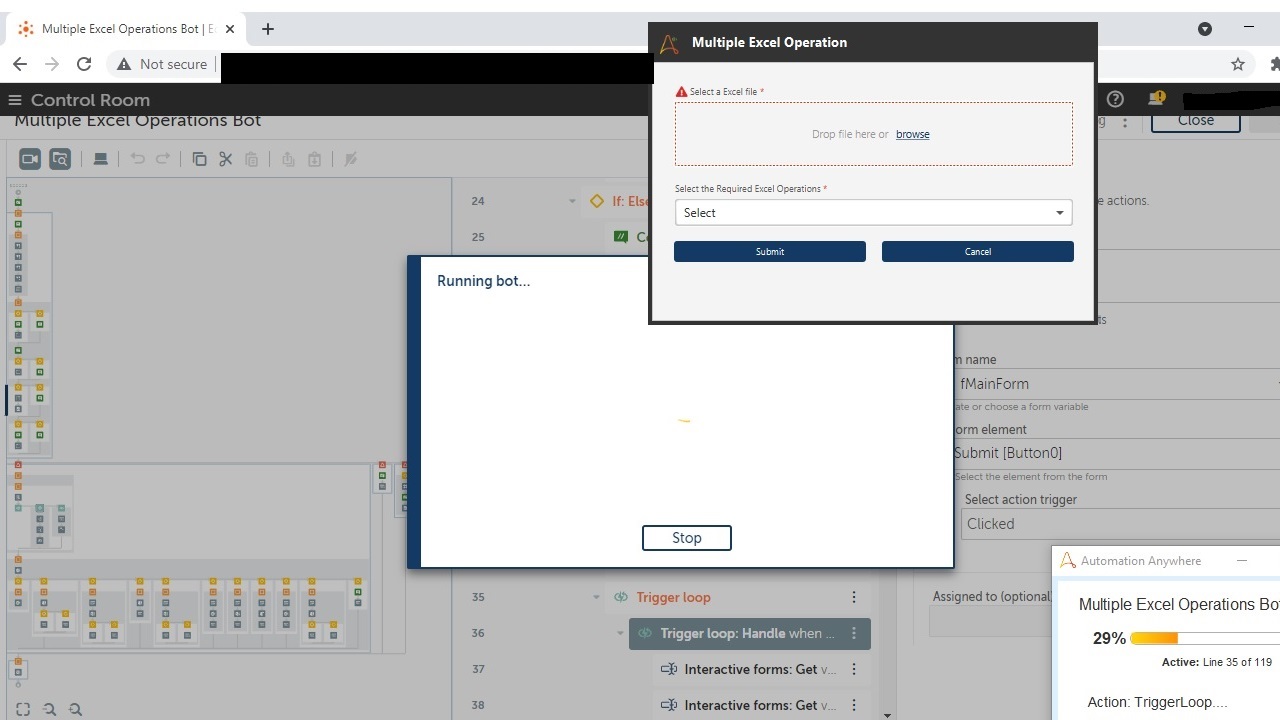
Task: Open options menu for line 38 action
Action: [854, 705]
